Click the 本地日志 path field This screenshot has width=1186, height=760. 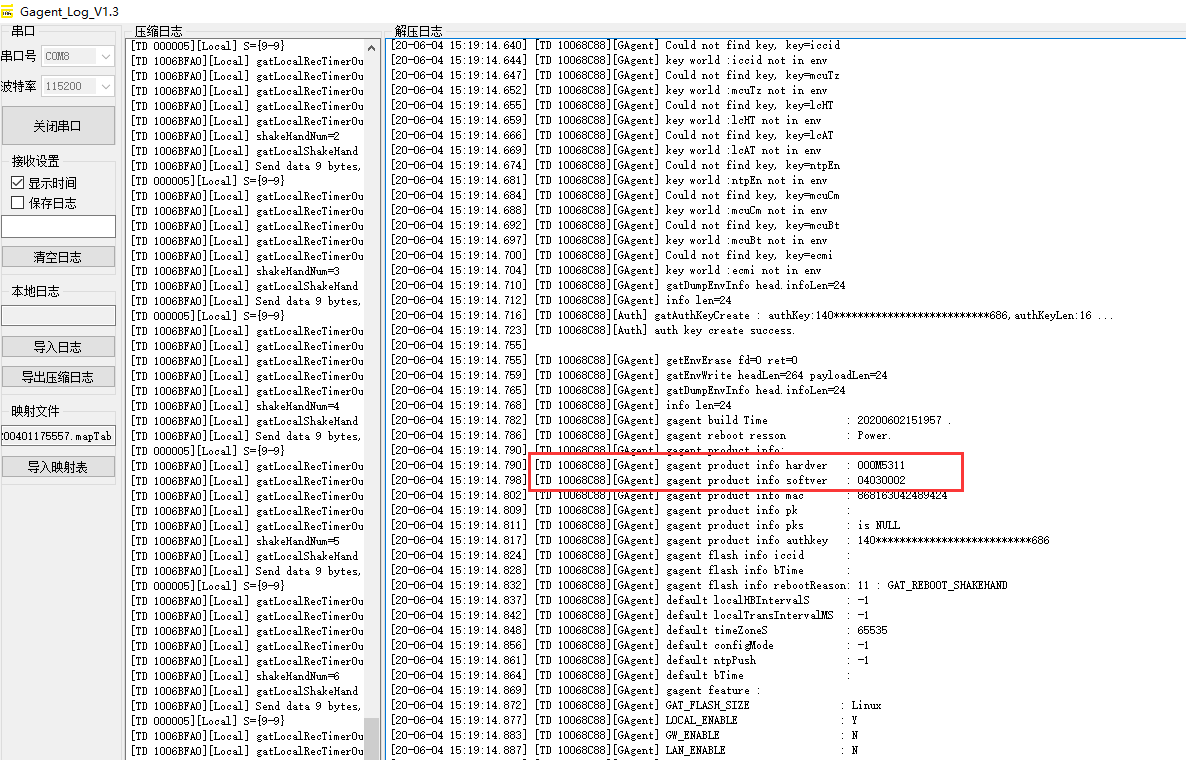pyautogui.click(x=58, y=316)
